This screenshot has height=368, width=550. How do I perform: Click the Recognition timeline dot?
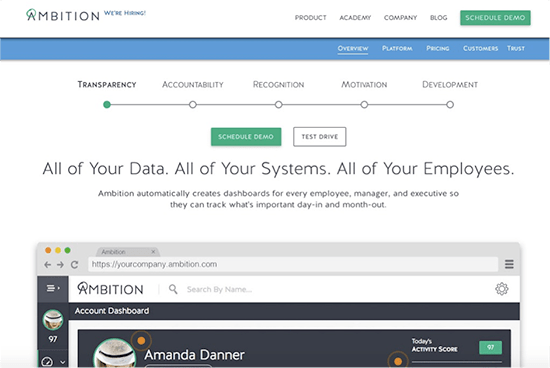279,105
